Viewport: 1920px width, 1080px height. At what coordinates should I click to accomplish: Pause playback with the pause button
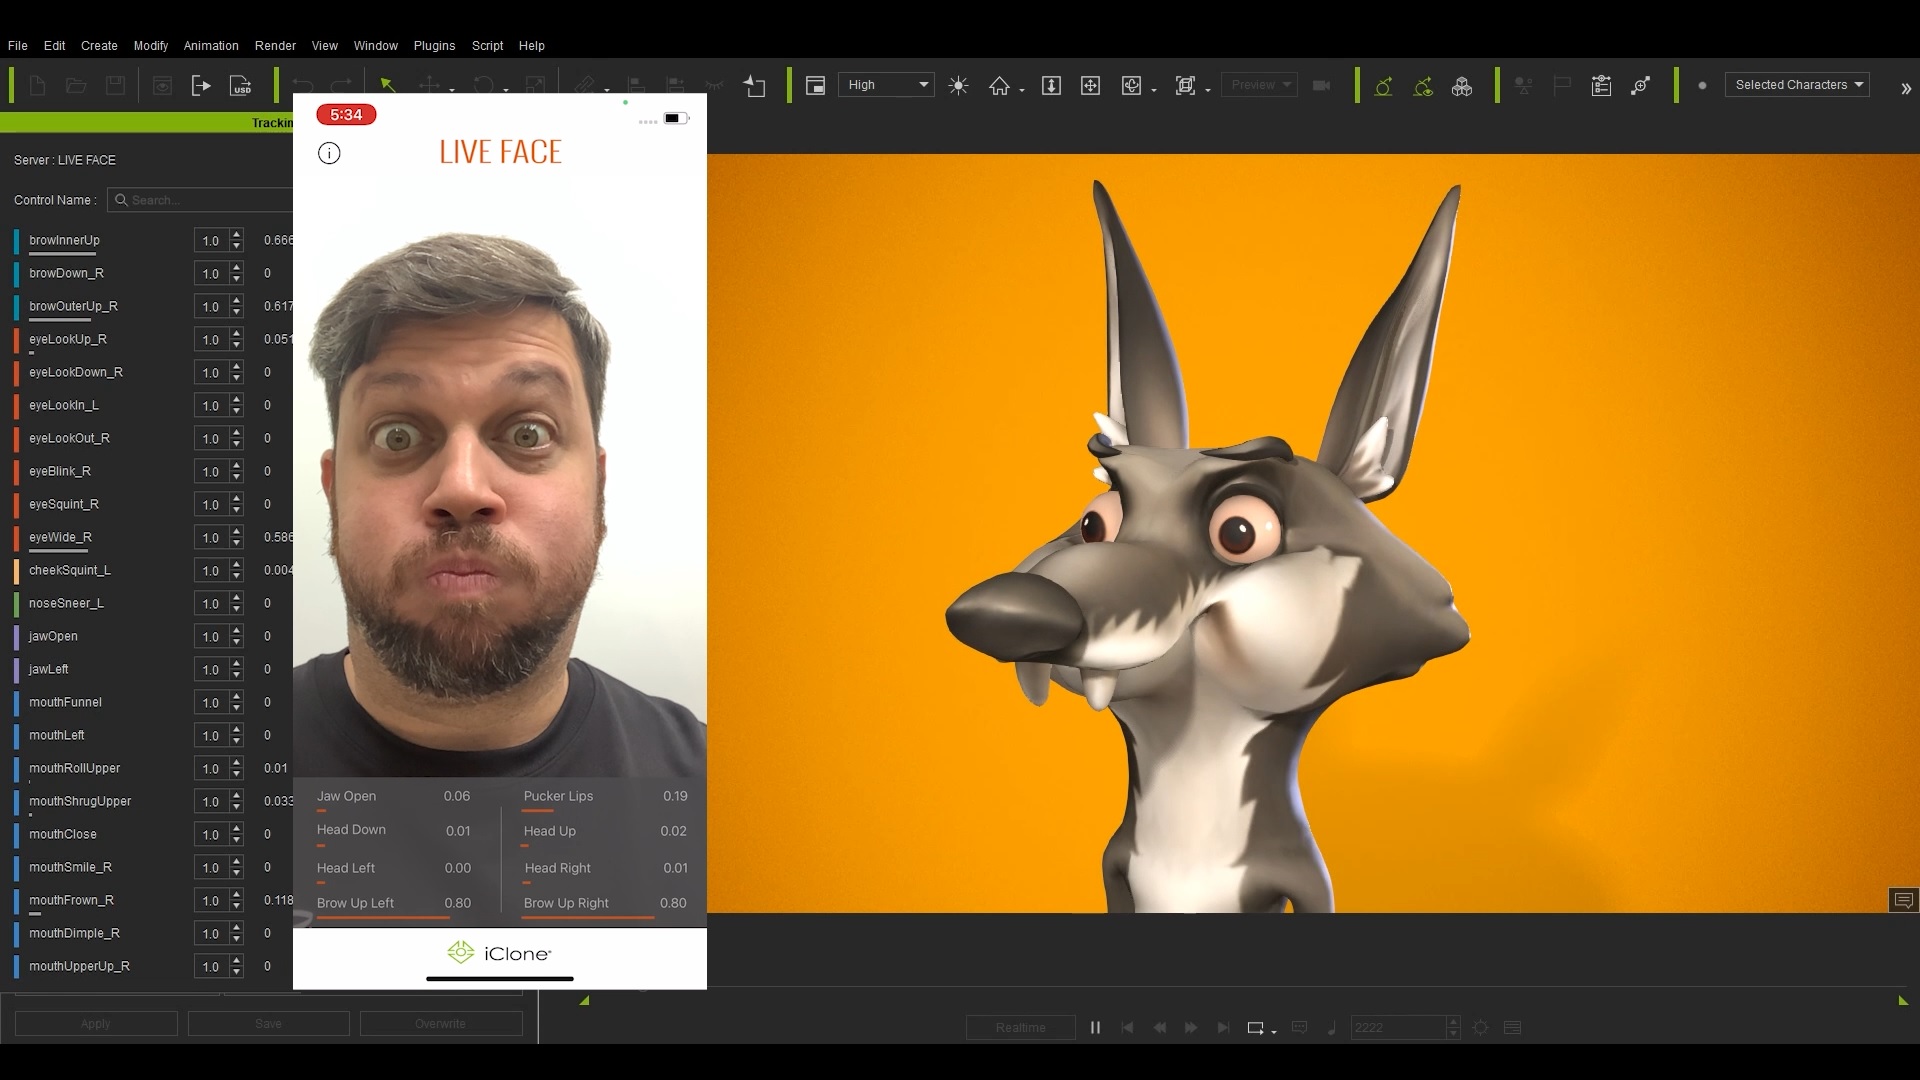coord(1095,1027)
